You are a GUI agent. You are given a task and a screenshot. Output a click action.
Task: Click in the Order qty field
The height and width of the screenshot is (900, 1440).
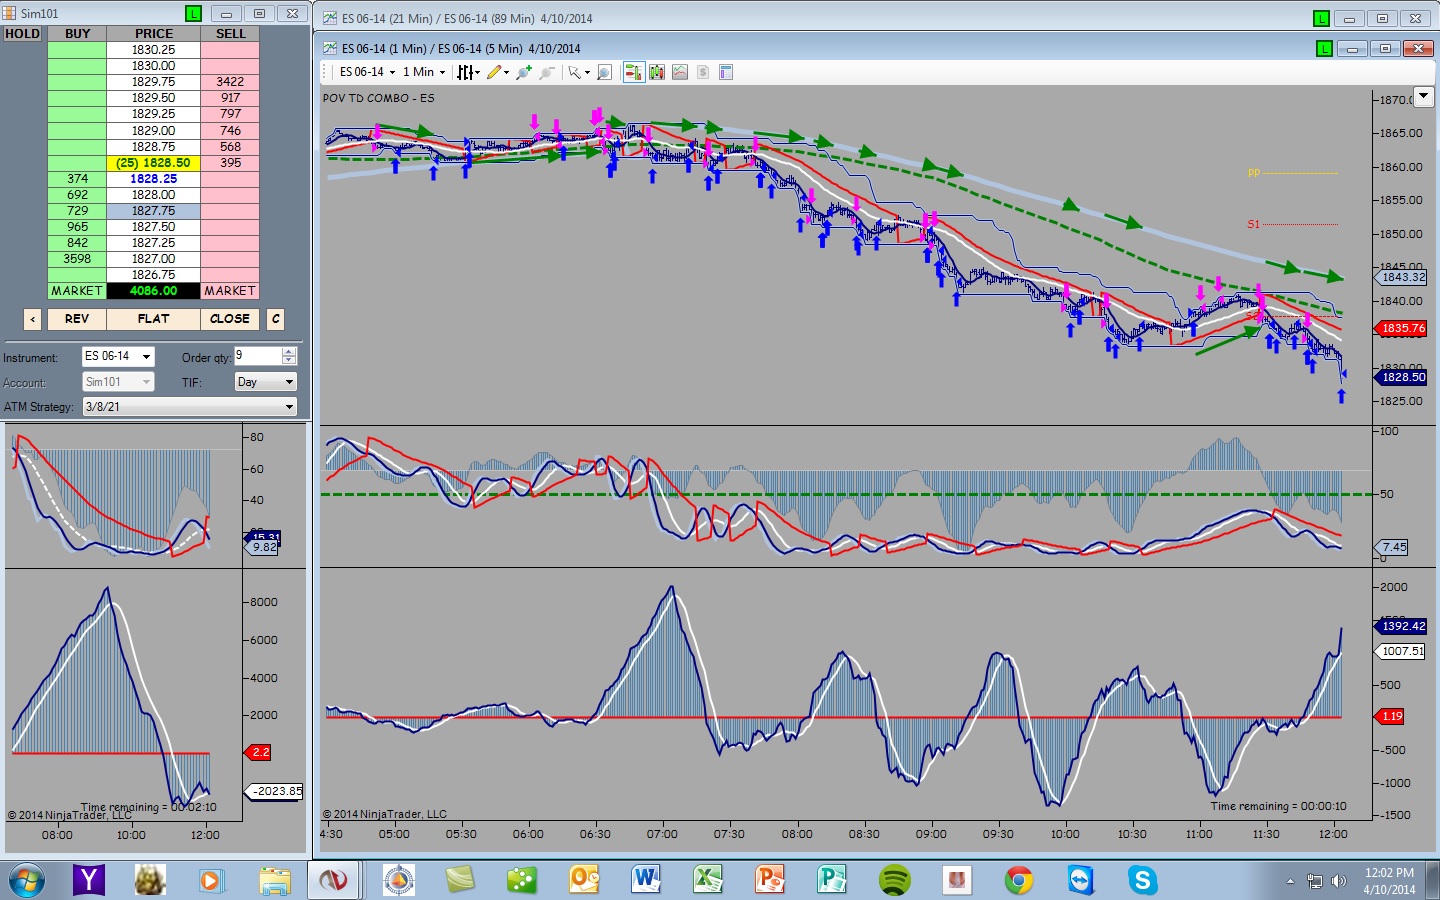point(258,356)
